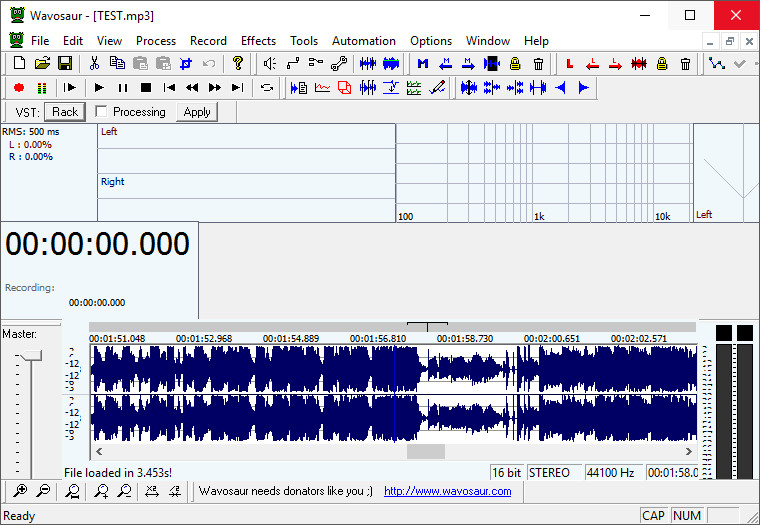Viewport: 760px width, 525px height.
Task: Click the speaker volume icon in the toolbar
Action: 269,63
